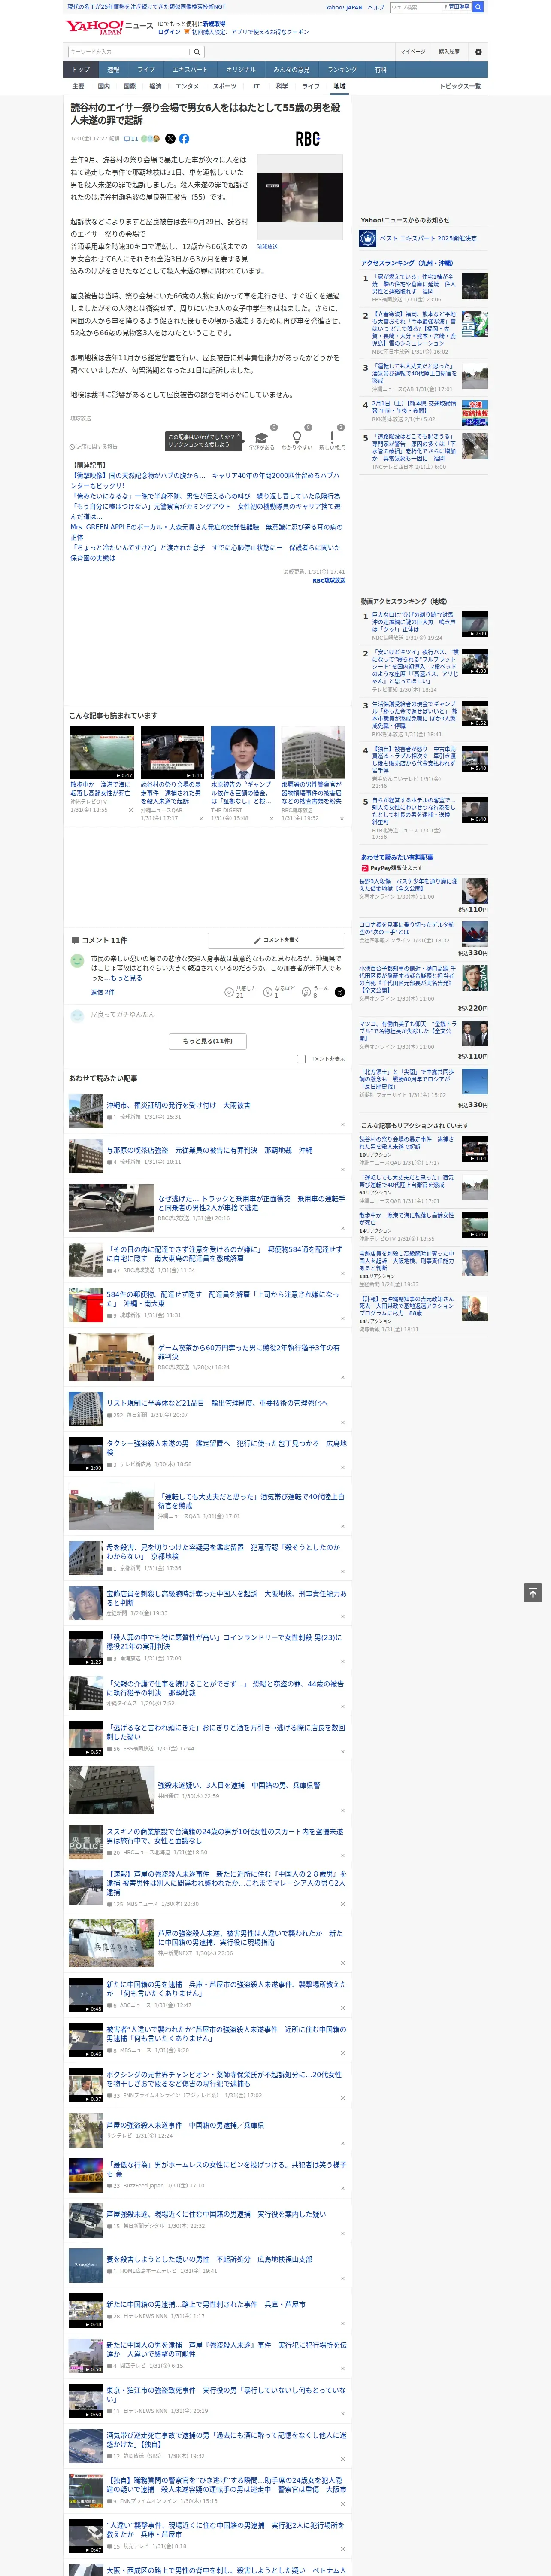Share the comment on X

(x=340, y=992)
